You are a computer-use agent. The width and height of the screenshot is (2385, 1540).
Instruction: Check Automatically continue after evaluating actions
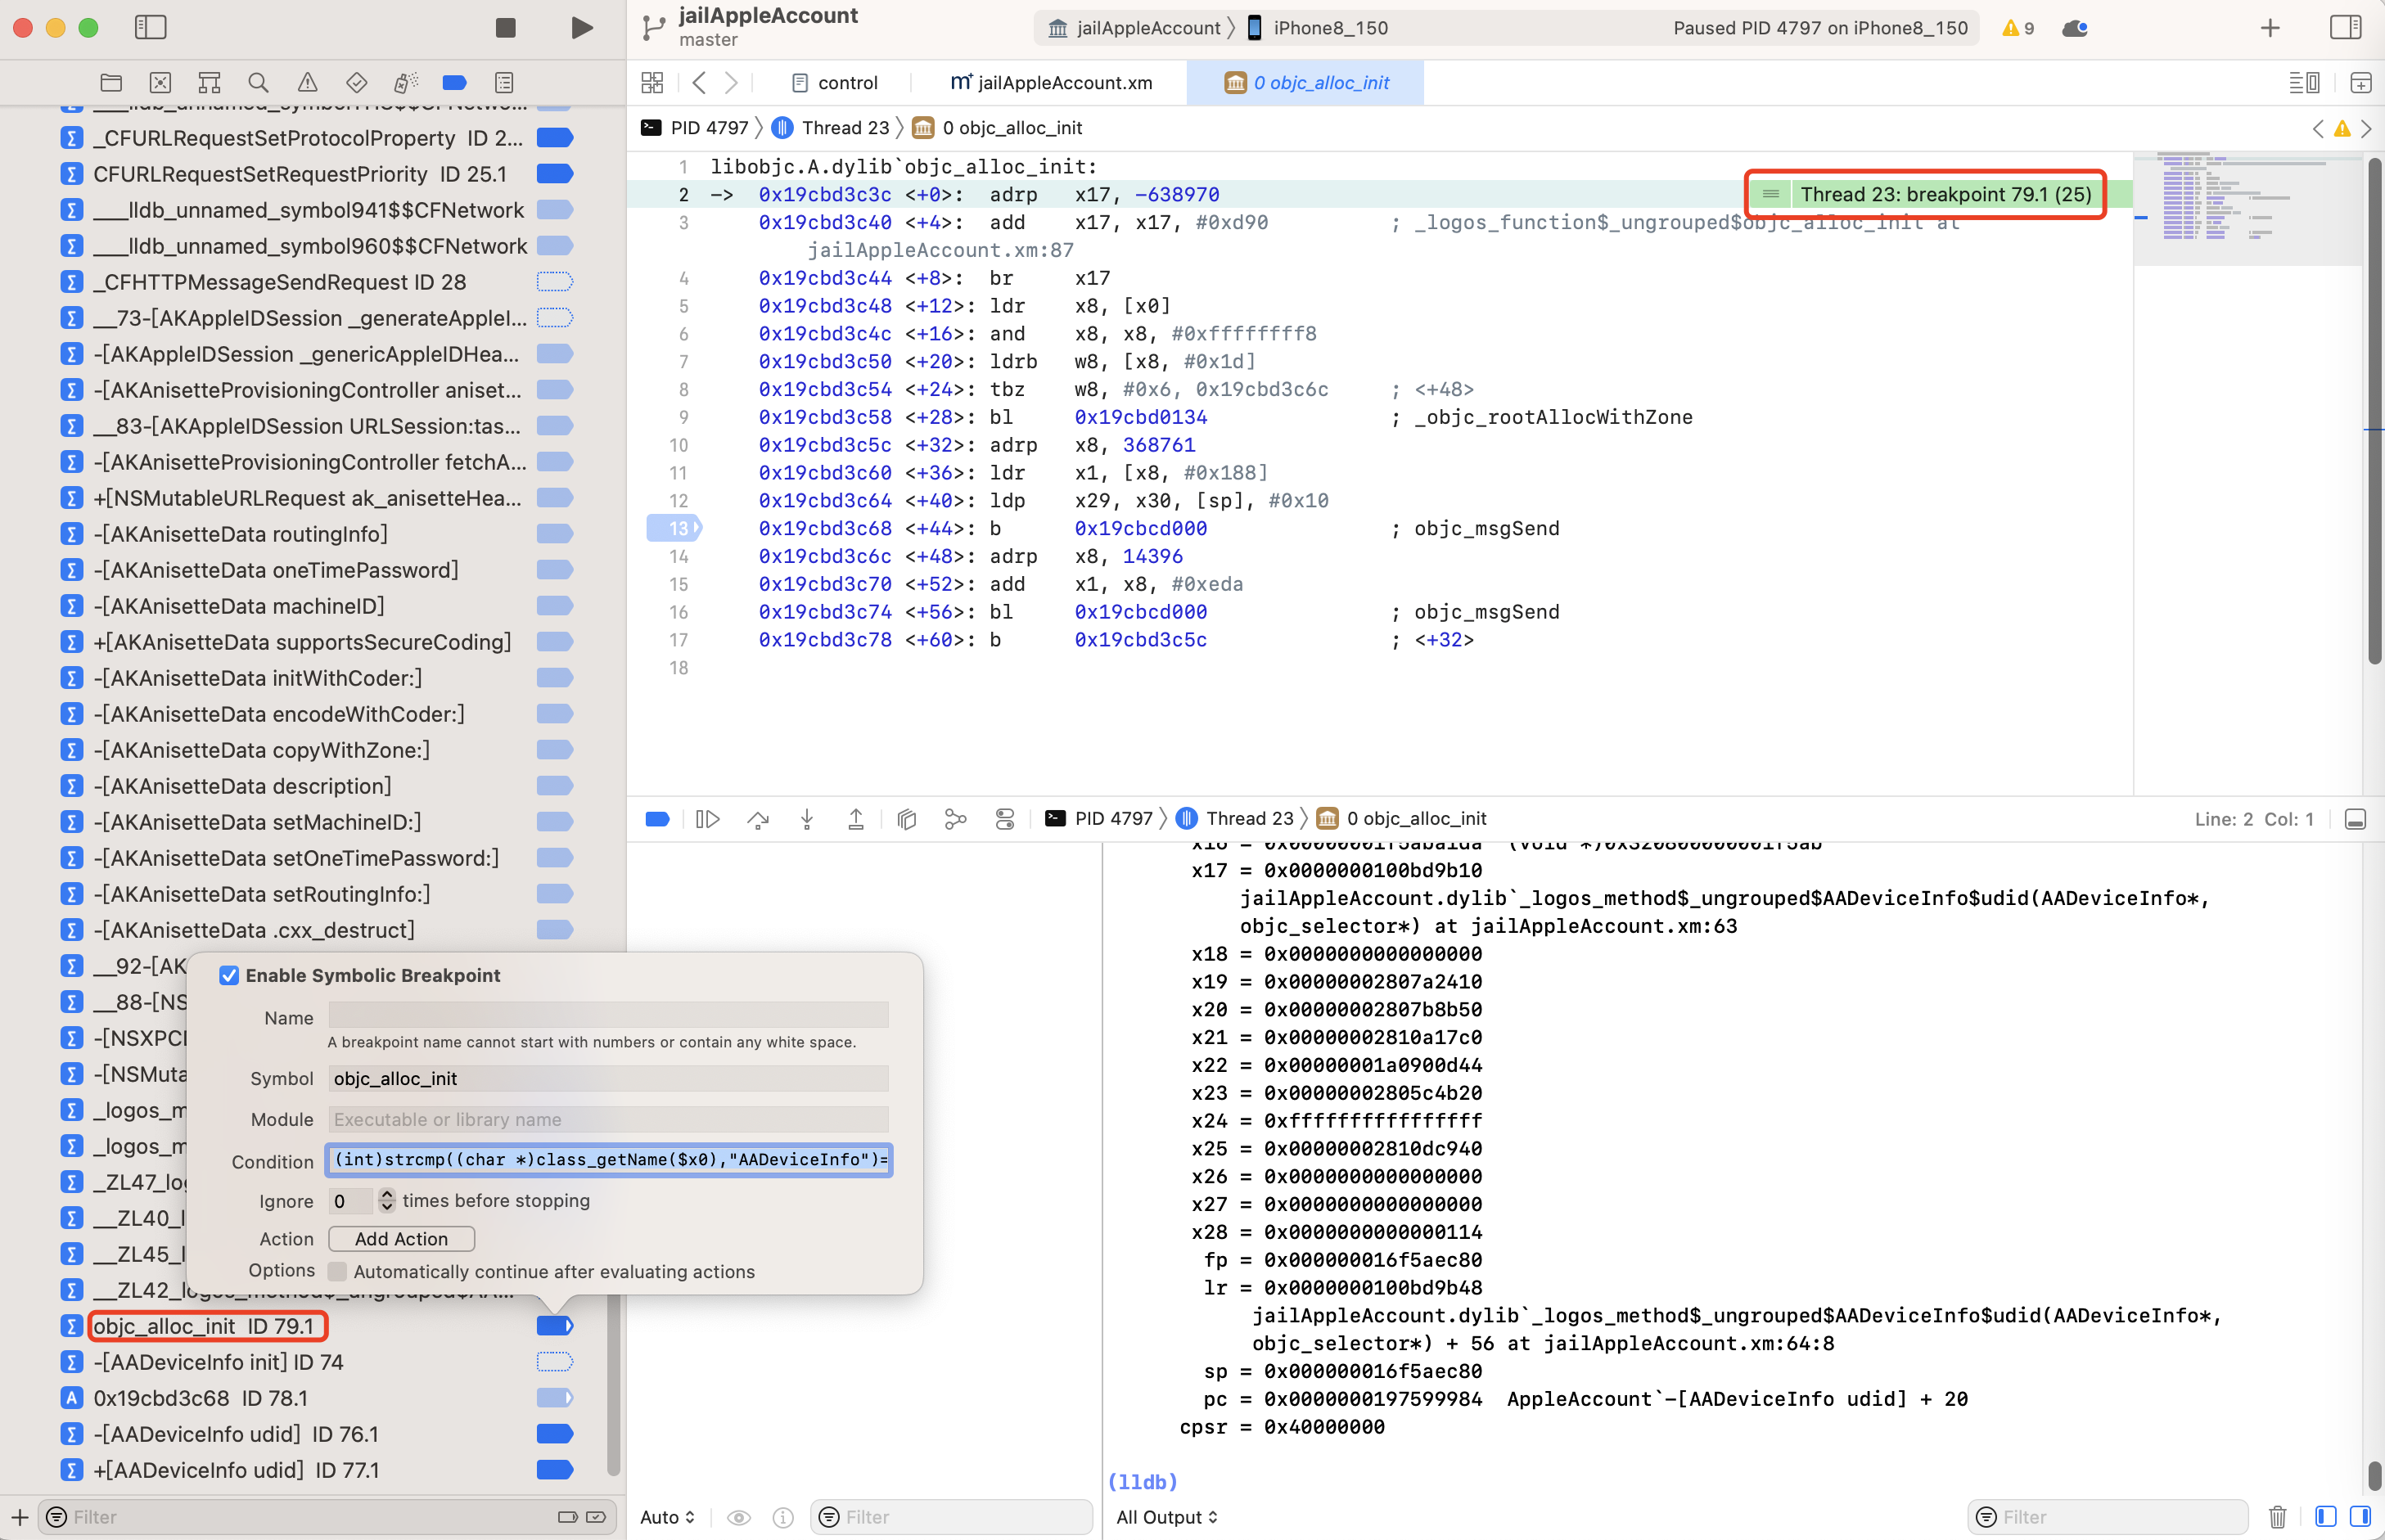[338, 1271]
